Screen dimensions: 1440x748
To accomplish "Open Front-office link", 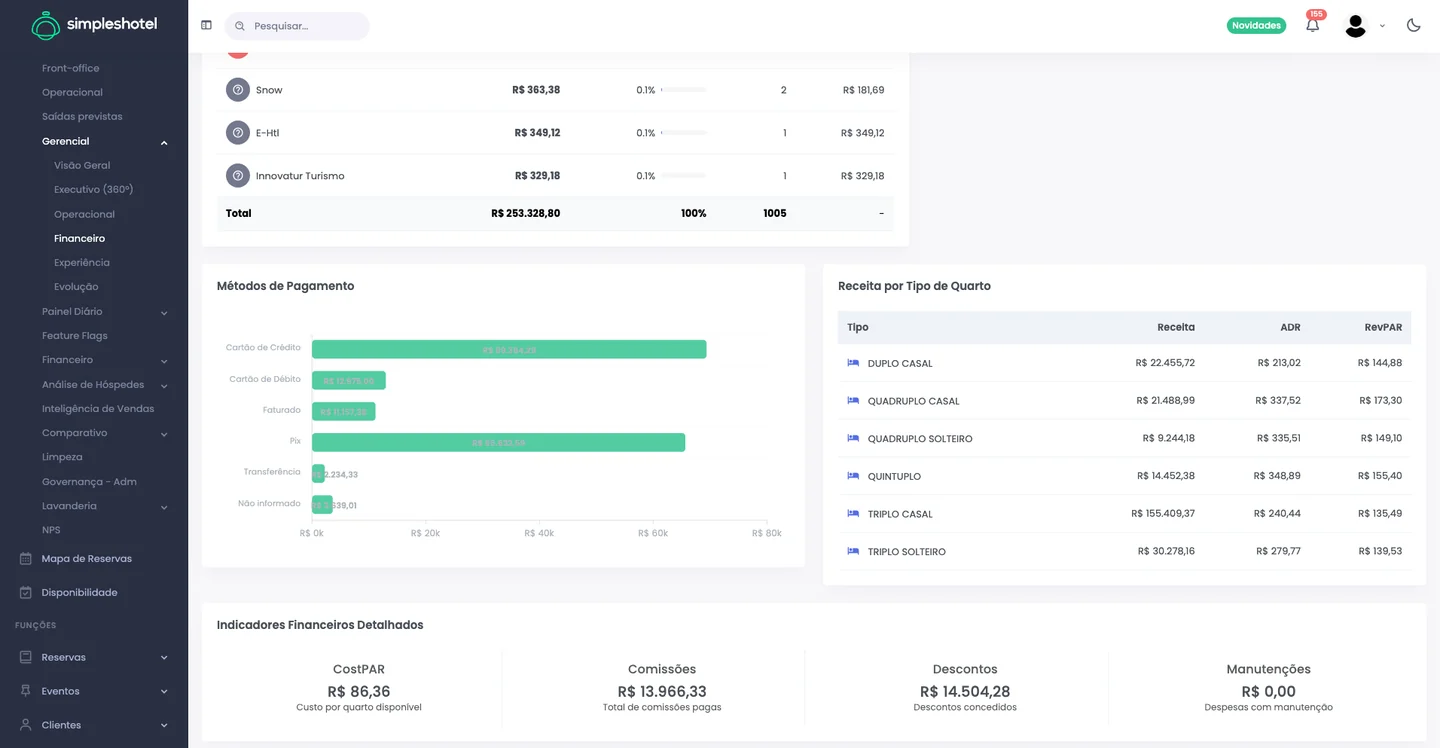I will (x=70, y=69).
